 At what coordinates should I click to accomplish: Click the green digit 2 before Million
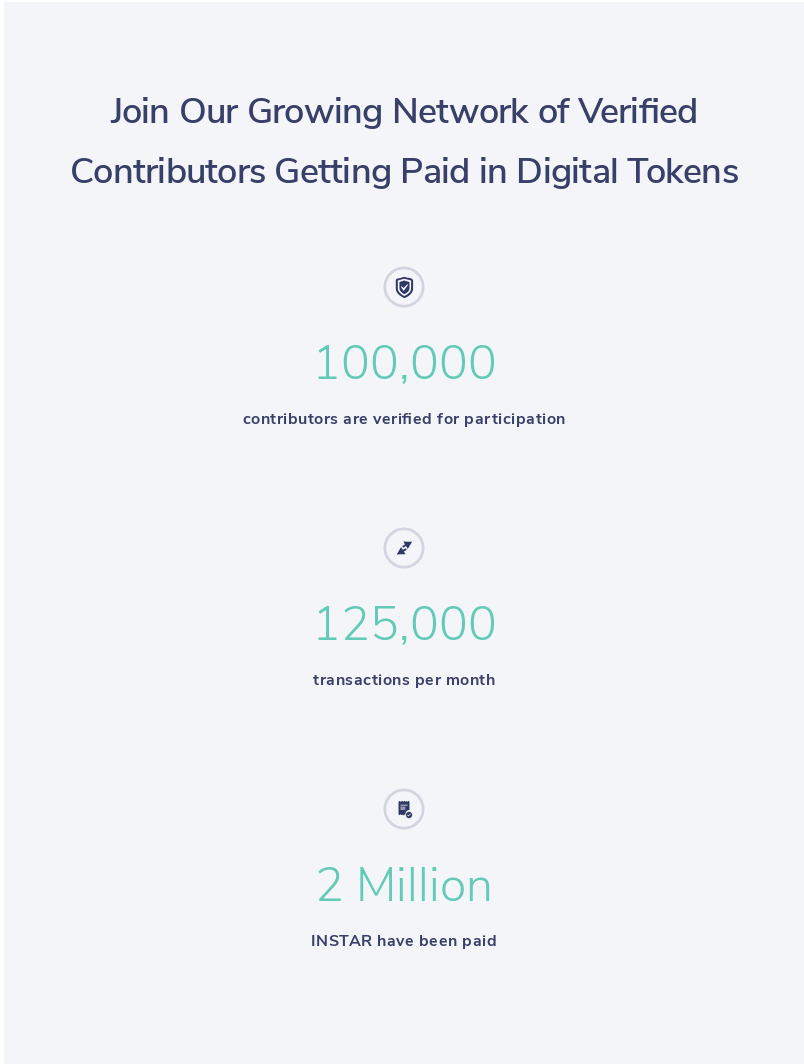[329, 885]
